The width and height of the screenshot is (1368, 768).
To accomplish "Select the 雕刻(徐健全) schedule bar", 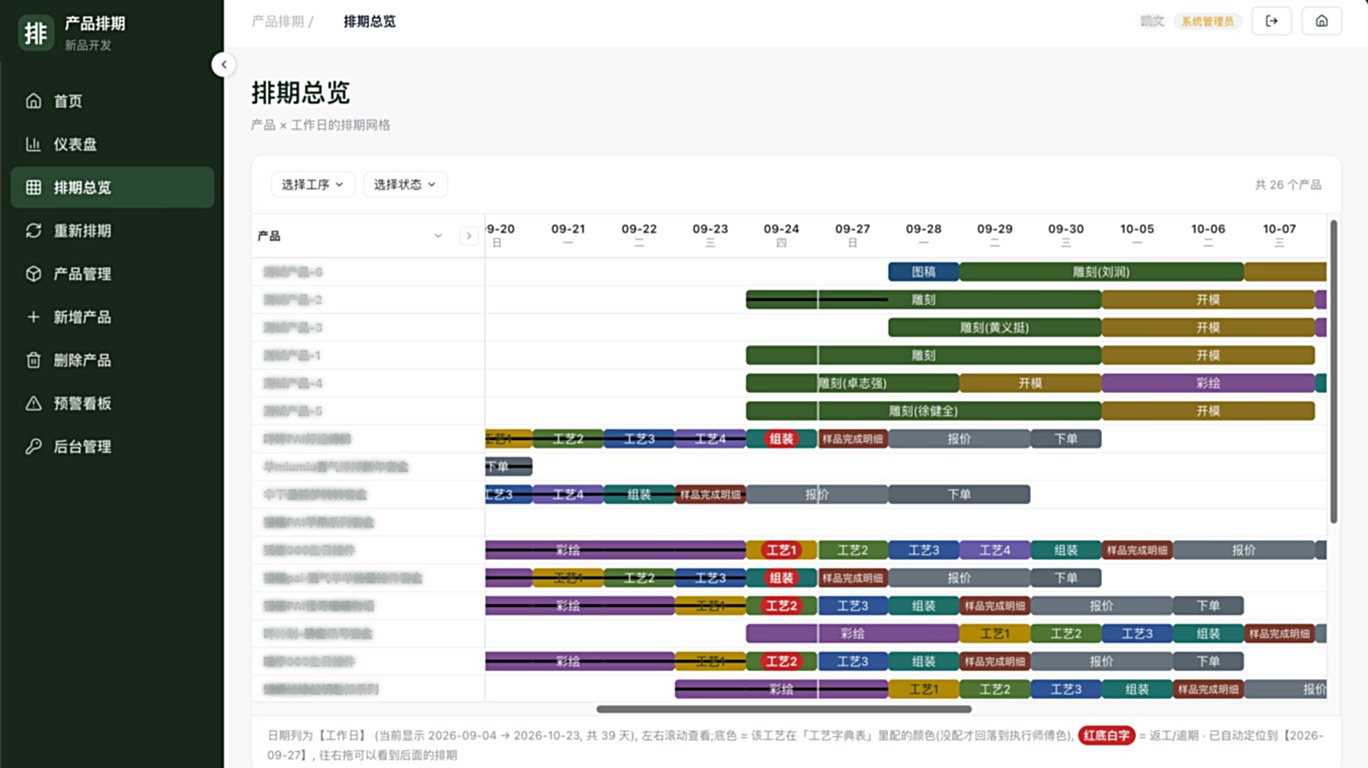I will pos(924,411).
